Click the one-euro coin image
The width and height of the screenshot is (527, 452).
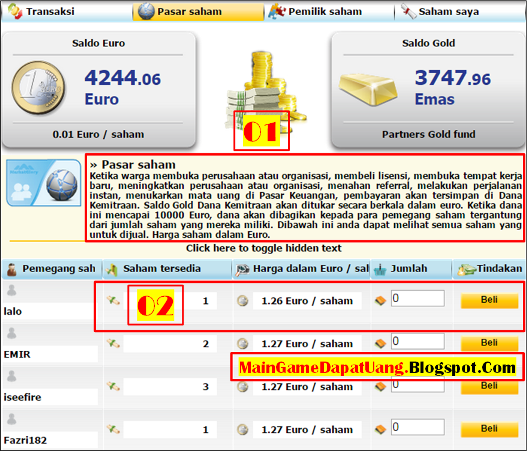pyautogui.click(x=38, y=88)
